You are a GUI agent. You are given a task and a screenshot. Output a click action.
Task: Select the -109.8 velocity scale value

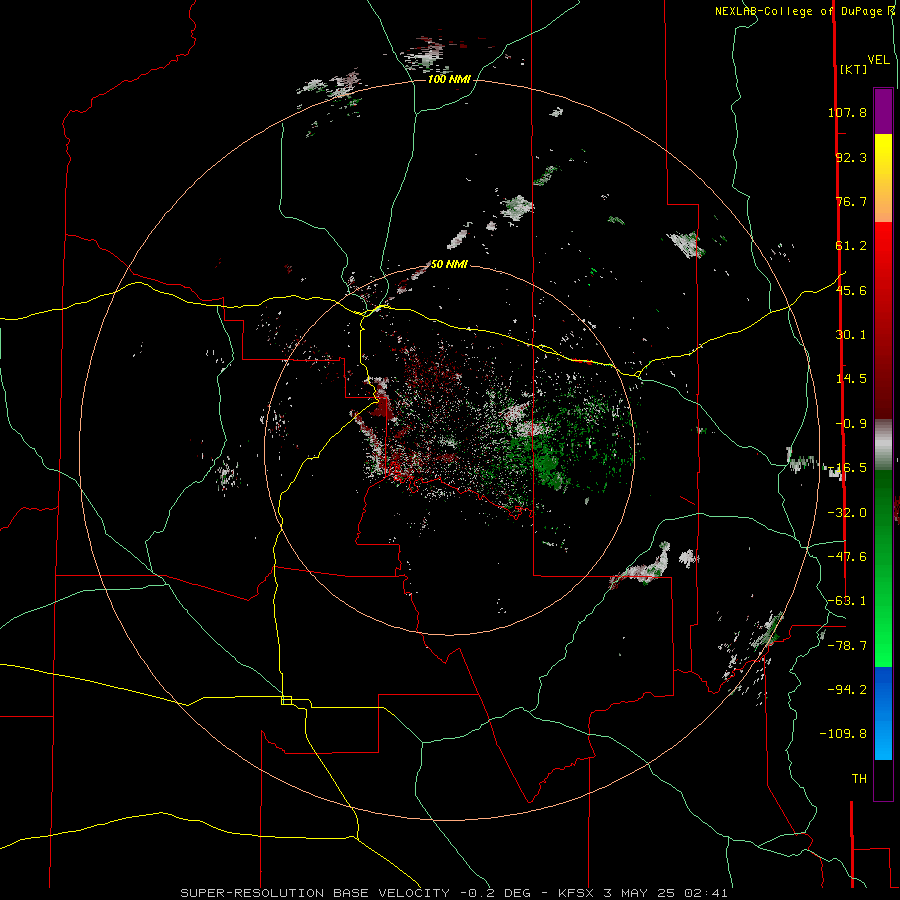click(x=844, y=734)
